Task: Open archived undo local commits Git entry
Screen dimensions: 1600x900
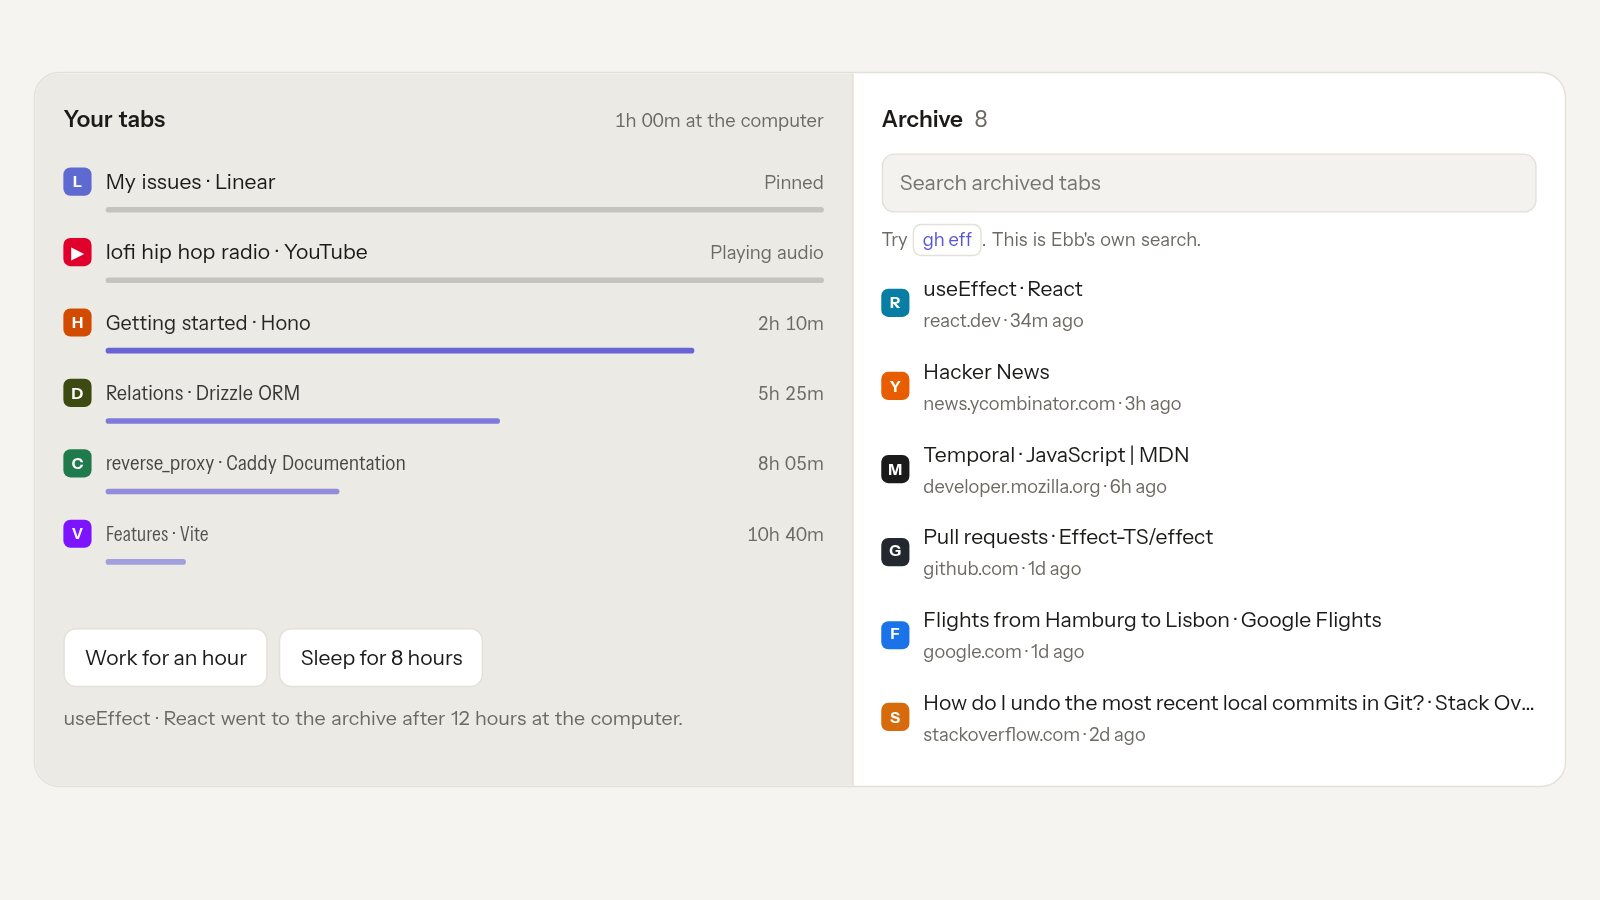Action: [1209, 717]
